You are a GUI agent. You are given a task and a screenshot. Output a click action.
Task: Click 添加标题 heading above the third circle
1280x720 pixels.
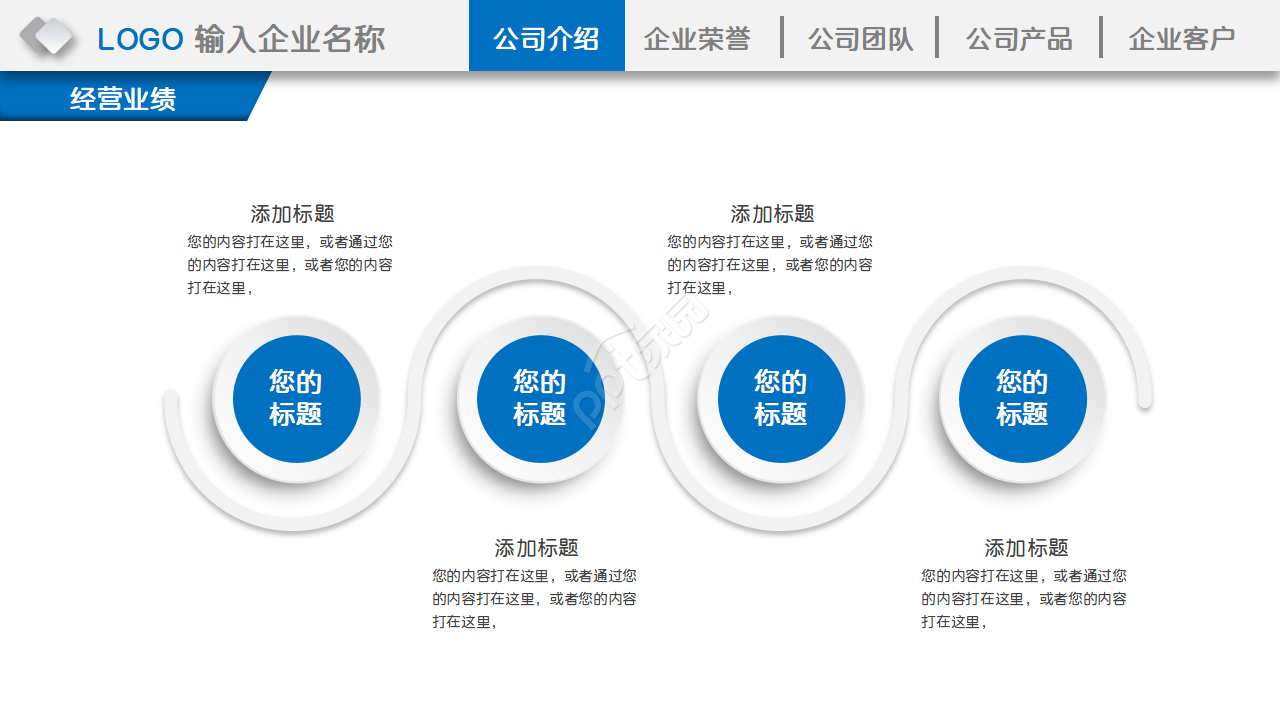tap(772, 214)
